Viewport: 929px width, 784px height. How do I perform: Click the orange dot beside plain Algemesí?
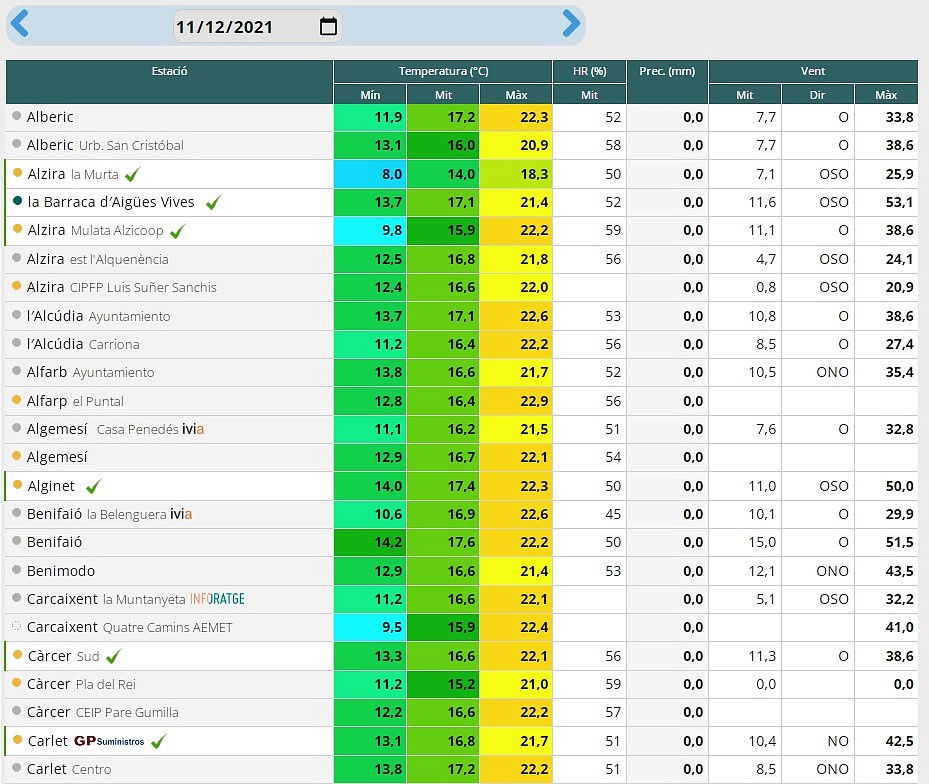17,456
